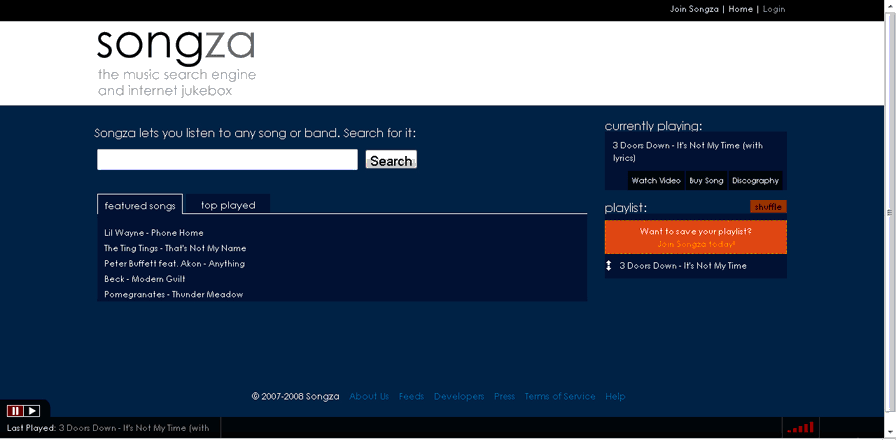Go to Home in top bar
Viewport: 896px width, 440px height.
click(x=740, y=9)
